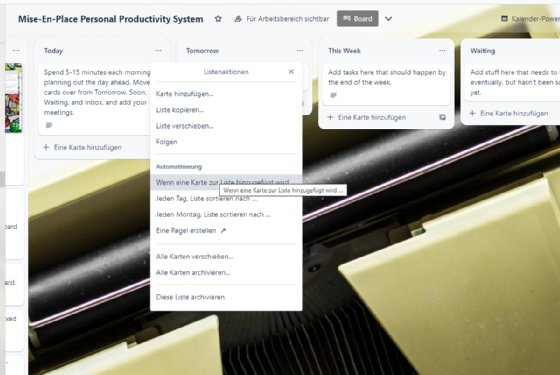The width and height of the screenshot is (560, 375).
Task: Click the This Week list title
Action: [345, 51]
